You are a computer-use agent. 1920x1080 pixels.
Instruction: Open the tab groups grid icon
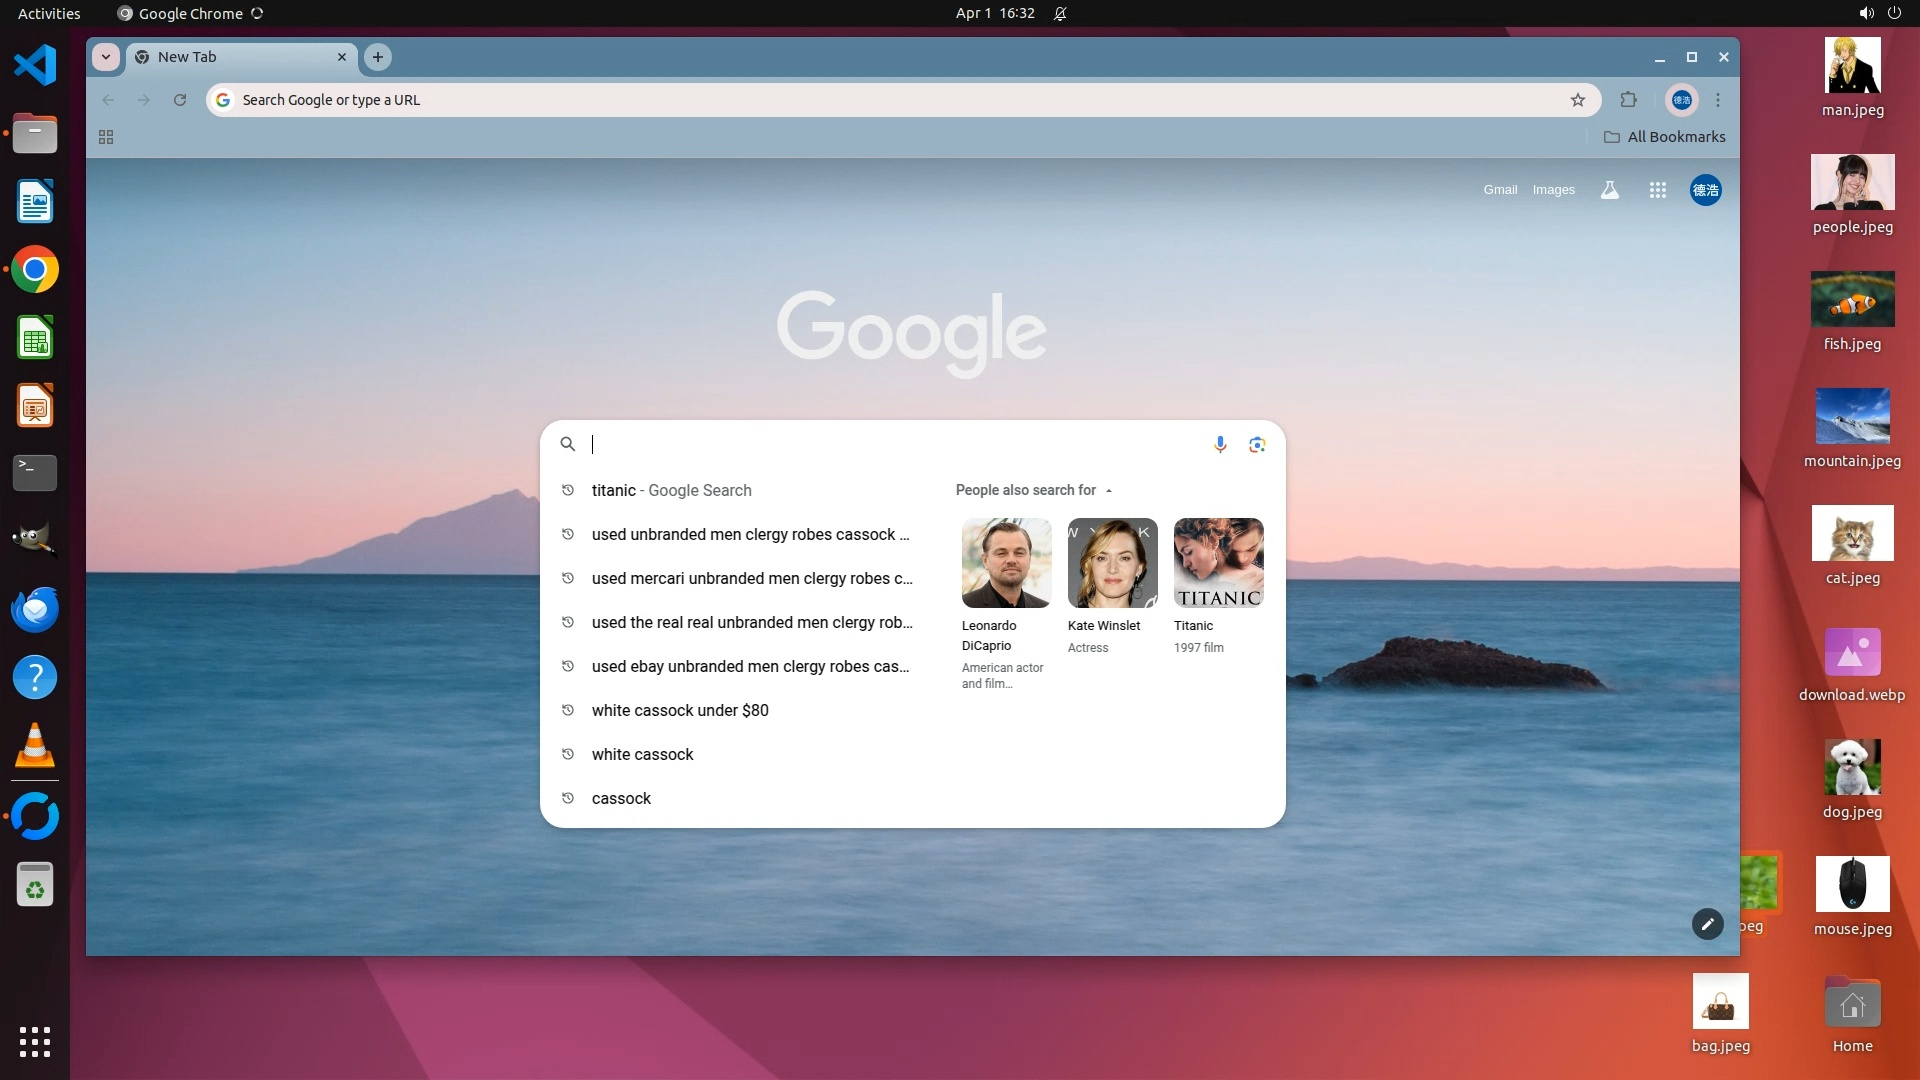pyautogui.click(x=106, y=137)
